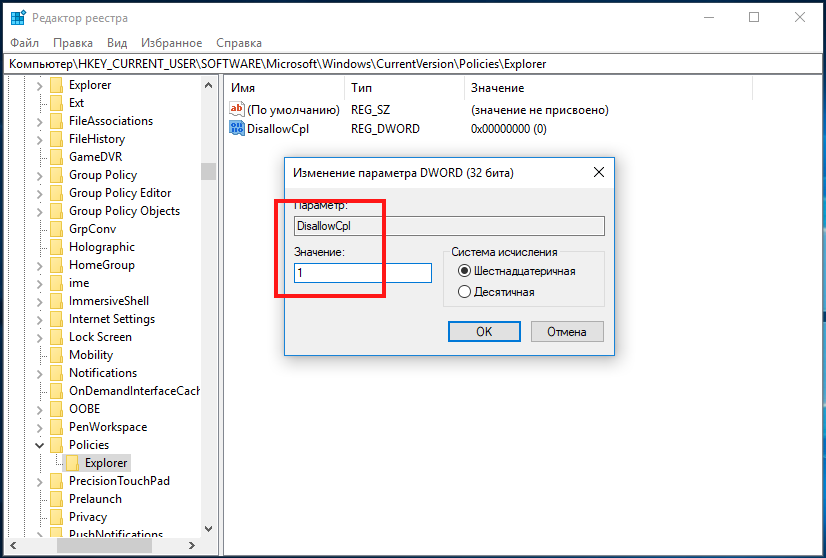
Task: Expand the Internet Settings node
Action: (x=40, y=319)
